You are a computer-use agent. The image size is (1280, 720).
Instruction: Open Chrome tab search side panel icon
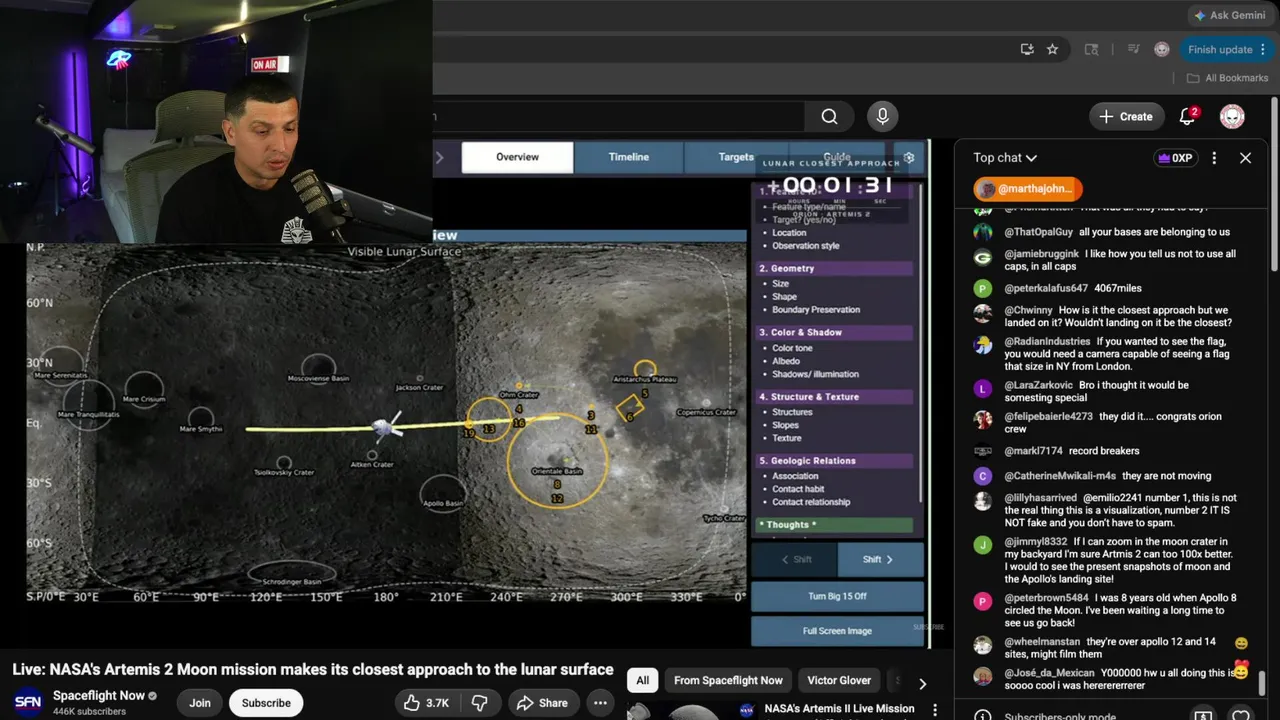[1091, 49]
